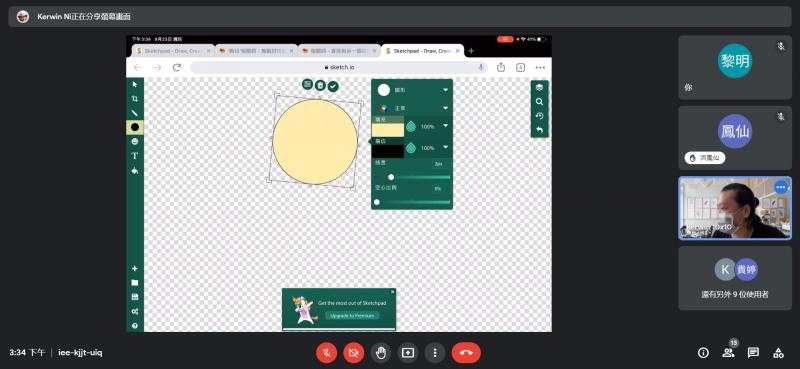The image size is (800, 369).
Task: Click the hollow ratio percent field
Action: click(x=438, y=189)
